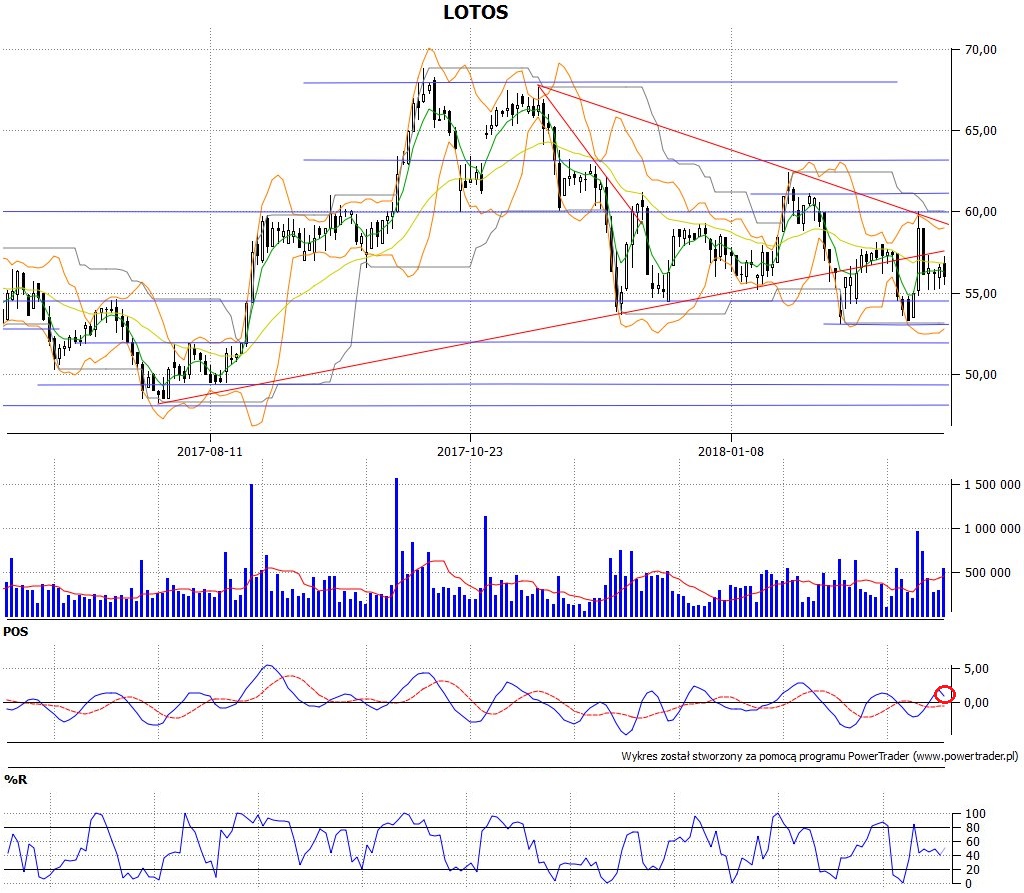Click the 2017-08-11 date label
The width and height of the screenshot is (1024, 893).
click(x=210, y=451)
